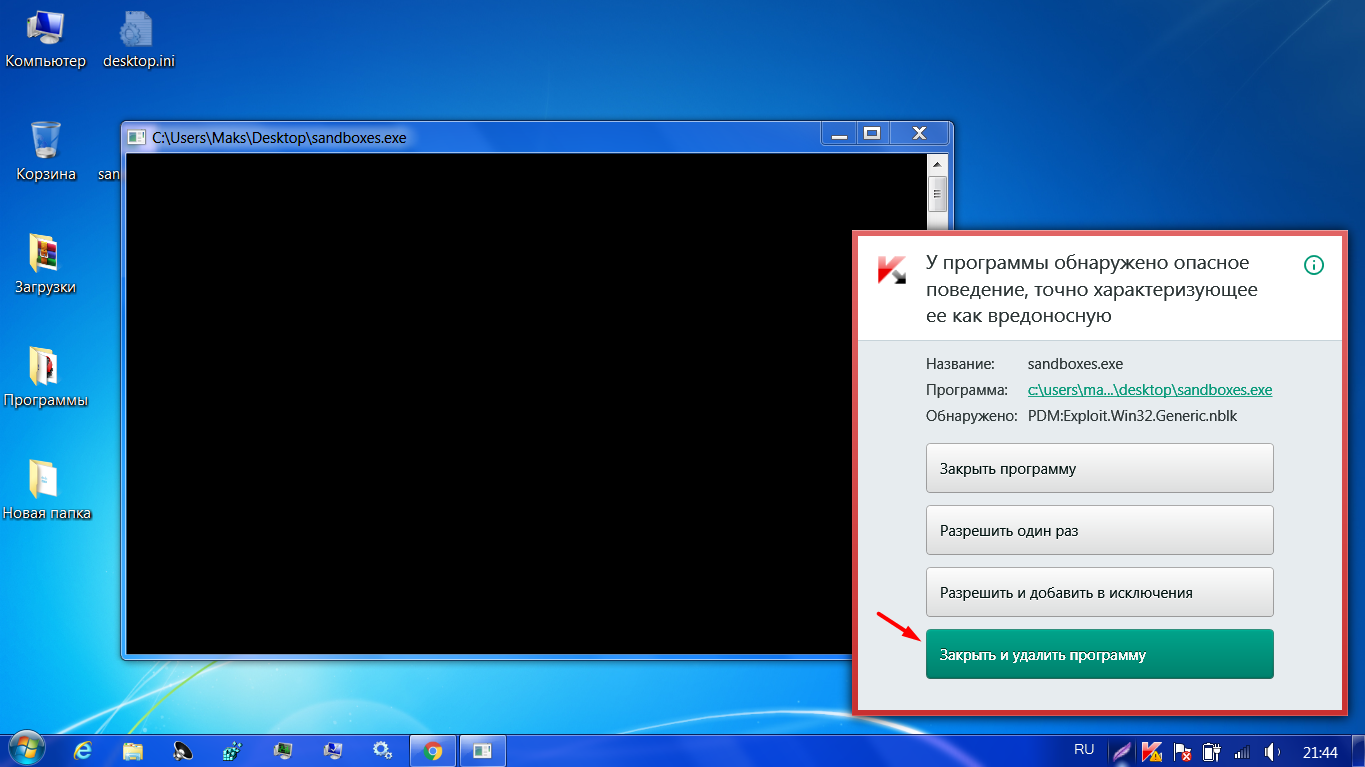Choose Разрешить один раз
Viewport: 1365px width, 767px height.
pos(1100,530)
